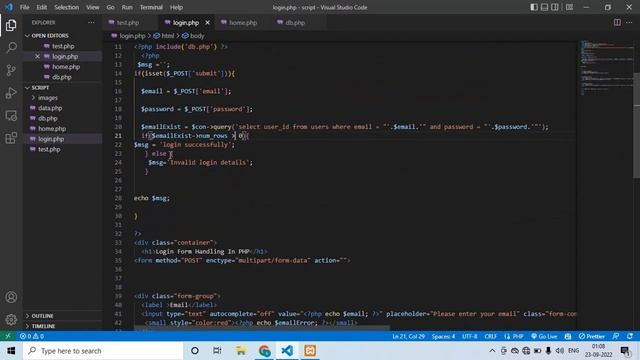
Task: Open the Accounts icon
Action: coord(11,297)
